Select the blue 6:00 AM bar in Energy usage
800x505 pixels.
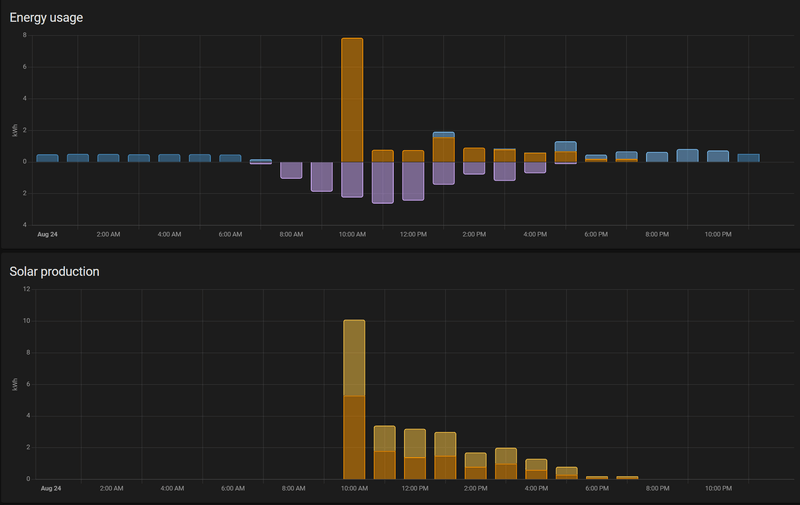(x=230, y=158)
